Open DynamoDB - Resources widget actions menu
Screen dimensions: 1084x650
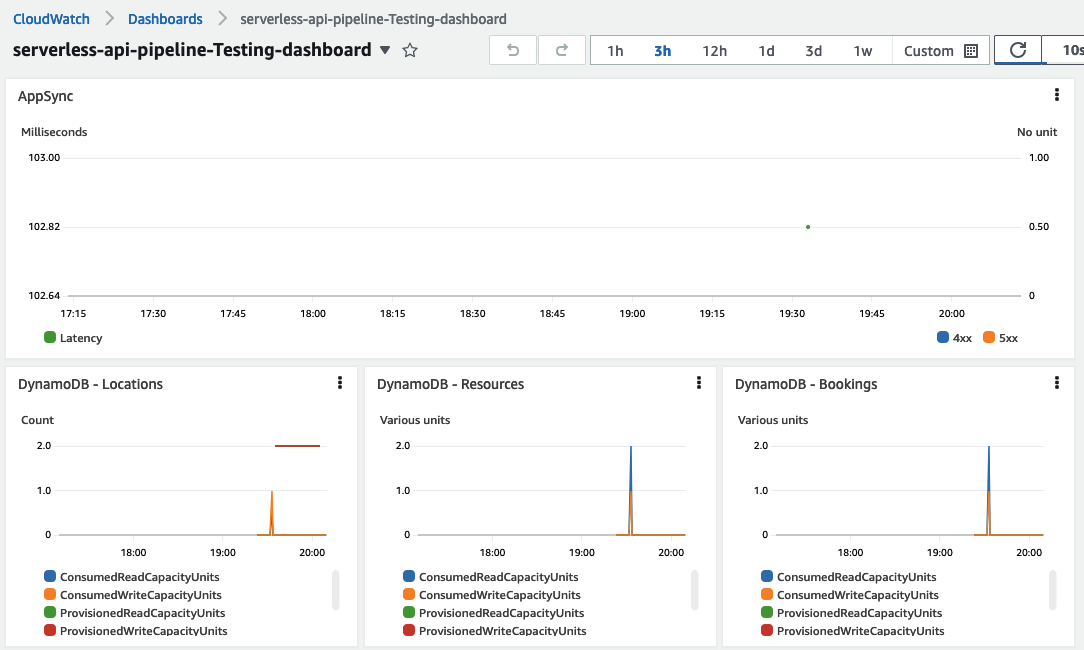click(x=698, y=382)
